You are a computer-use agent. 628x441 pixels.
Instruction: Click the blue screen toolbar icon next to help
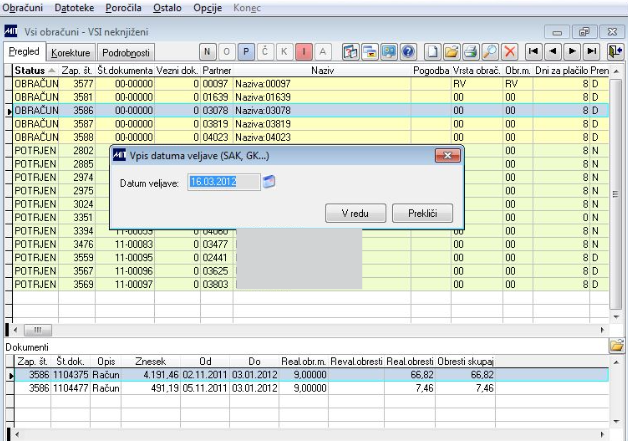pyautogui.click(x=388, y=52)
